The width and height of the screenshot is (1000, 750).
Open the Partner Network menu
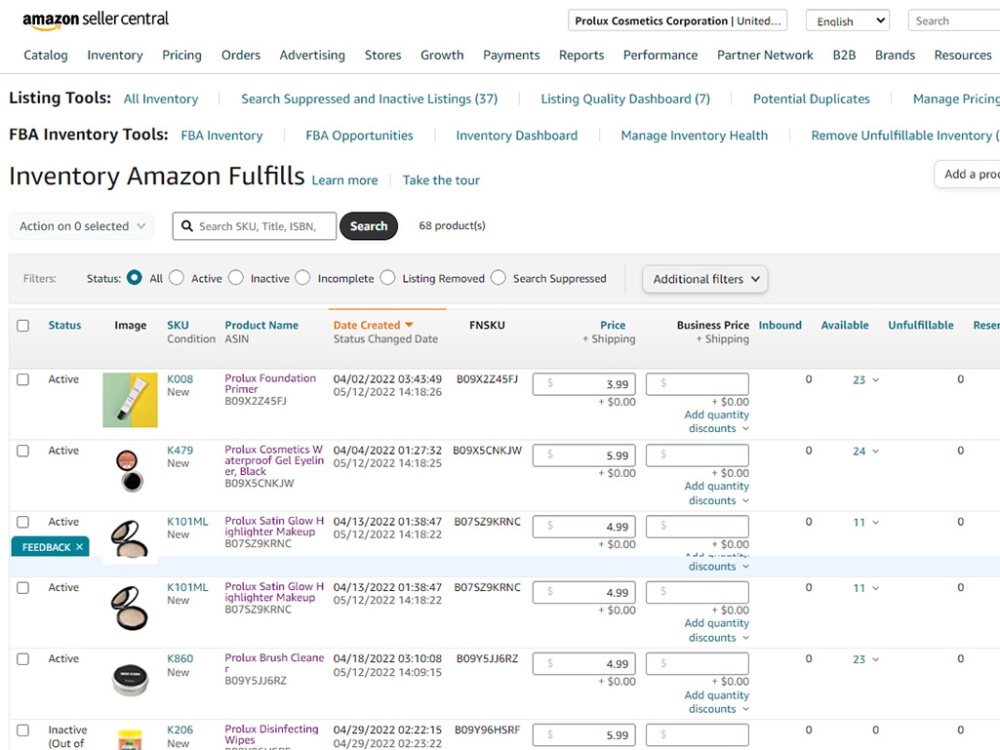pyautogui.click(x=765, y=55)
